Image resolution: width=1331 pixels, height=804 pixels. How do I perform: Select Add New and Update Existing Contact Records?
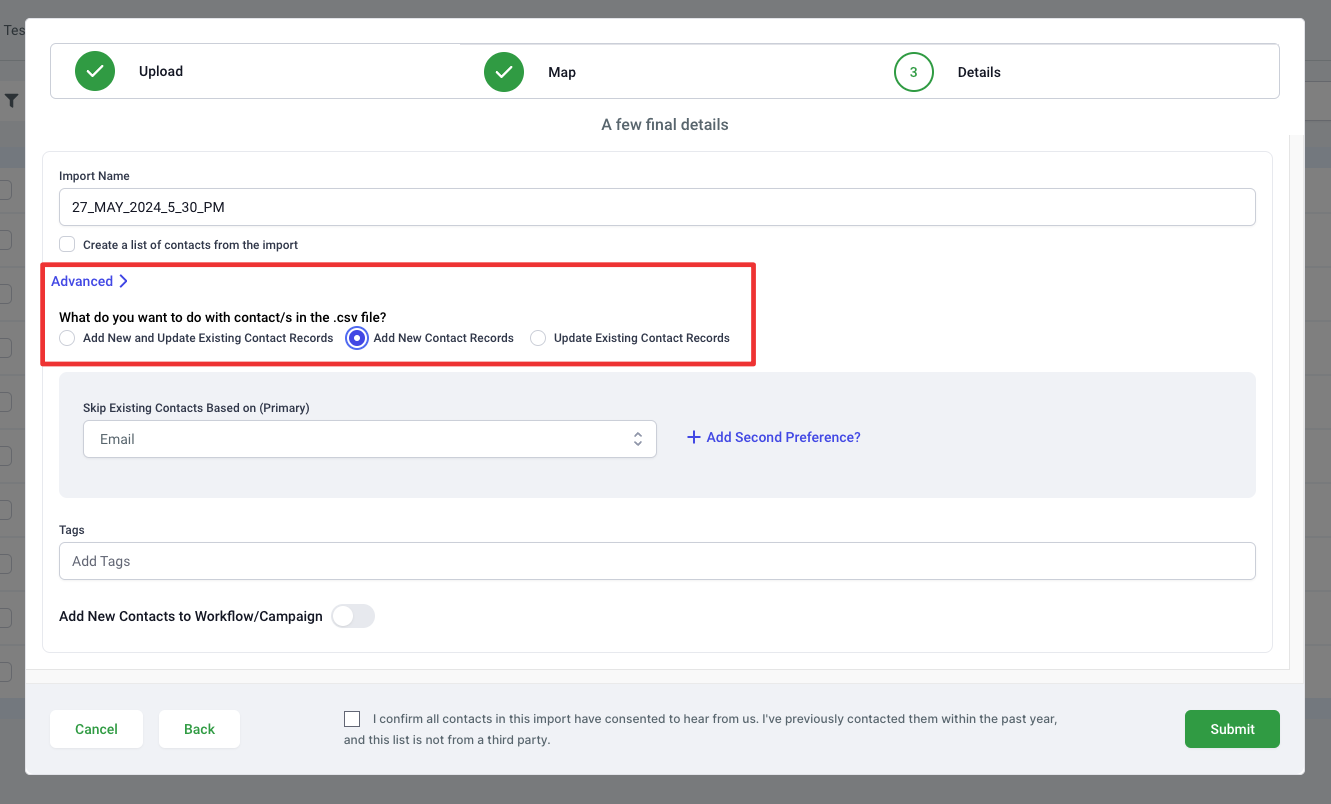(x=67, y=338)
